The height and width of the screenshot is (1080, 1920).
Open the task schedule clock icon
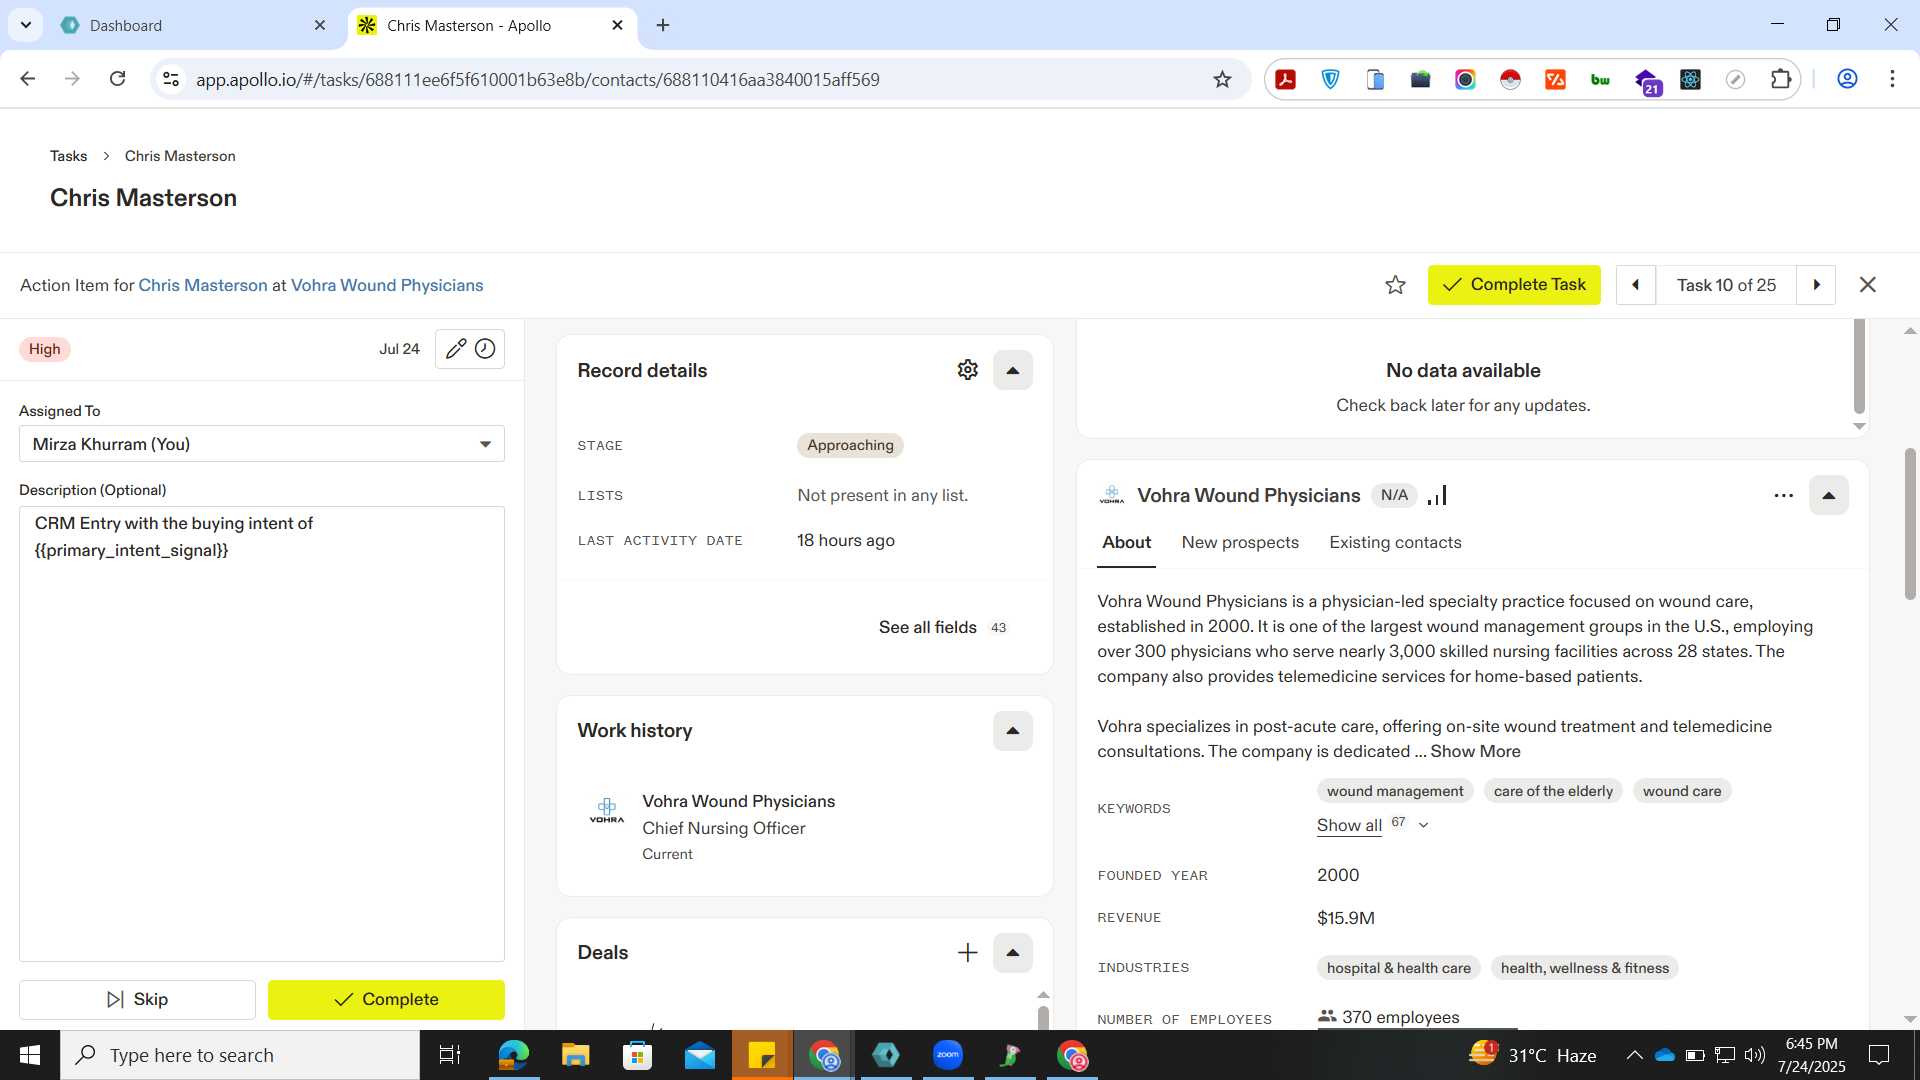(x=485, y=349)
